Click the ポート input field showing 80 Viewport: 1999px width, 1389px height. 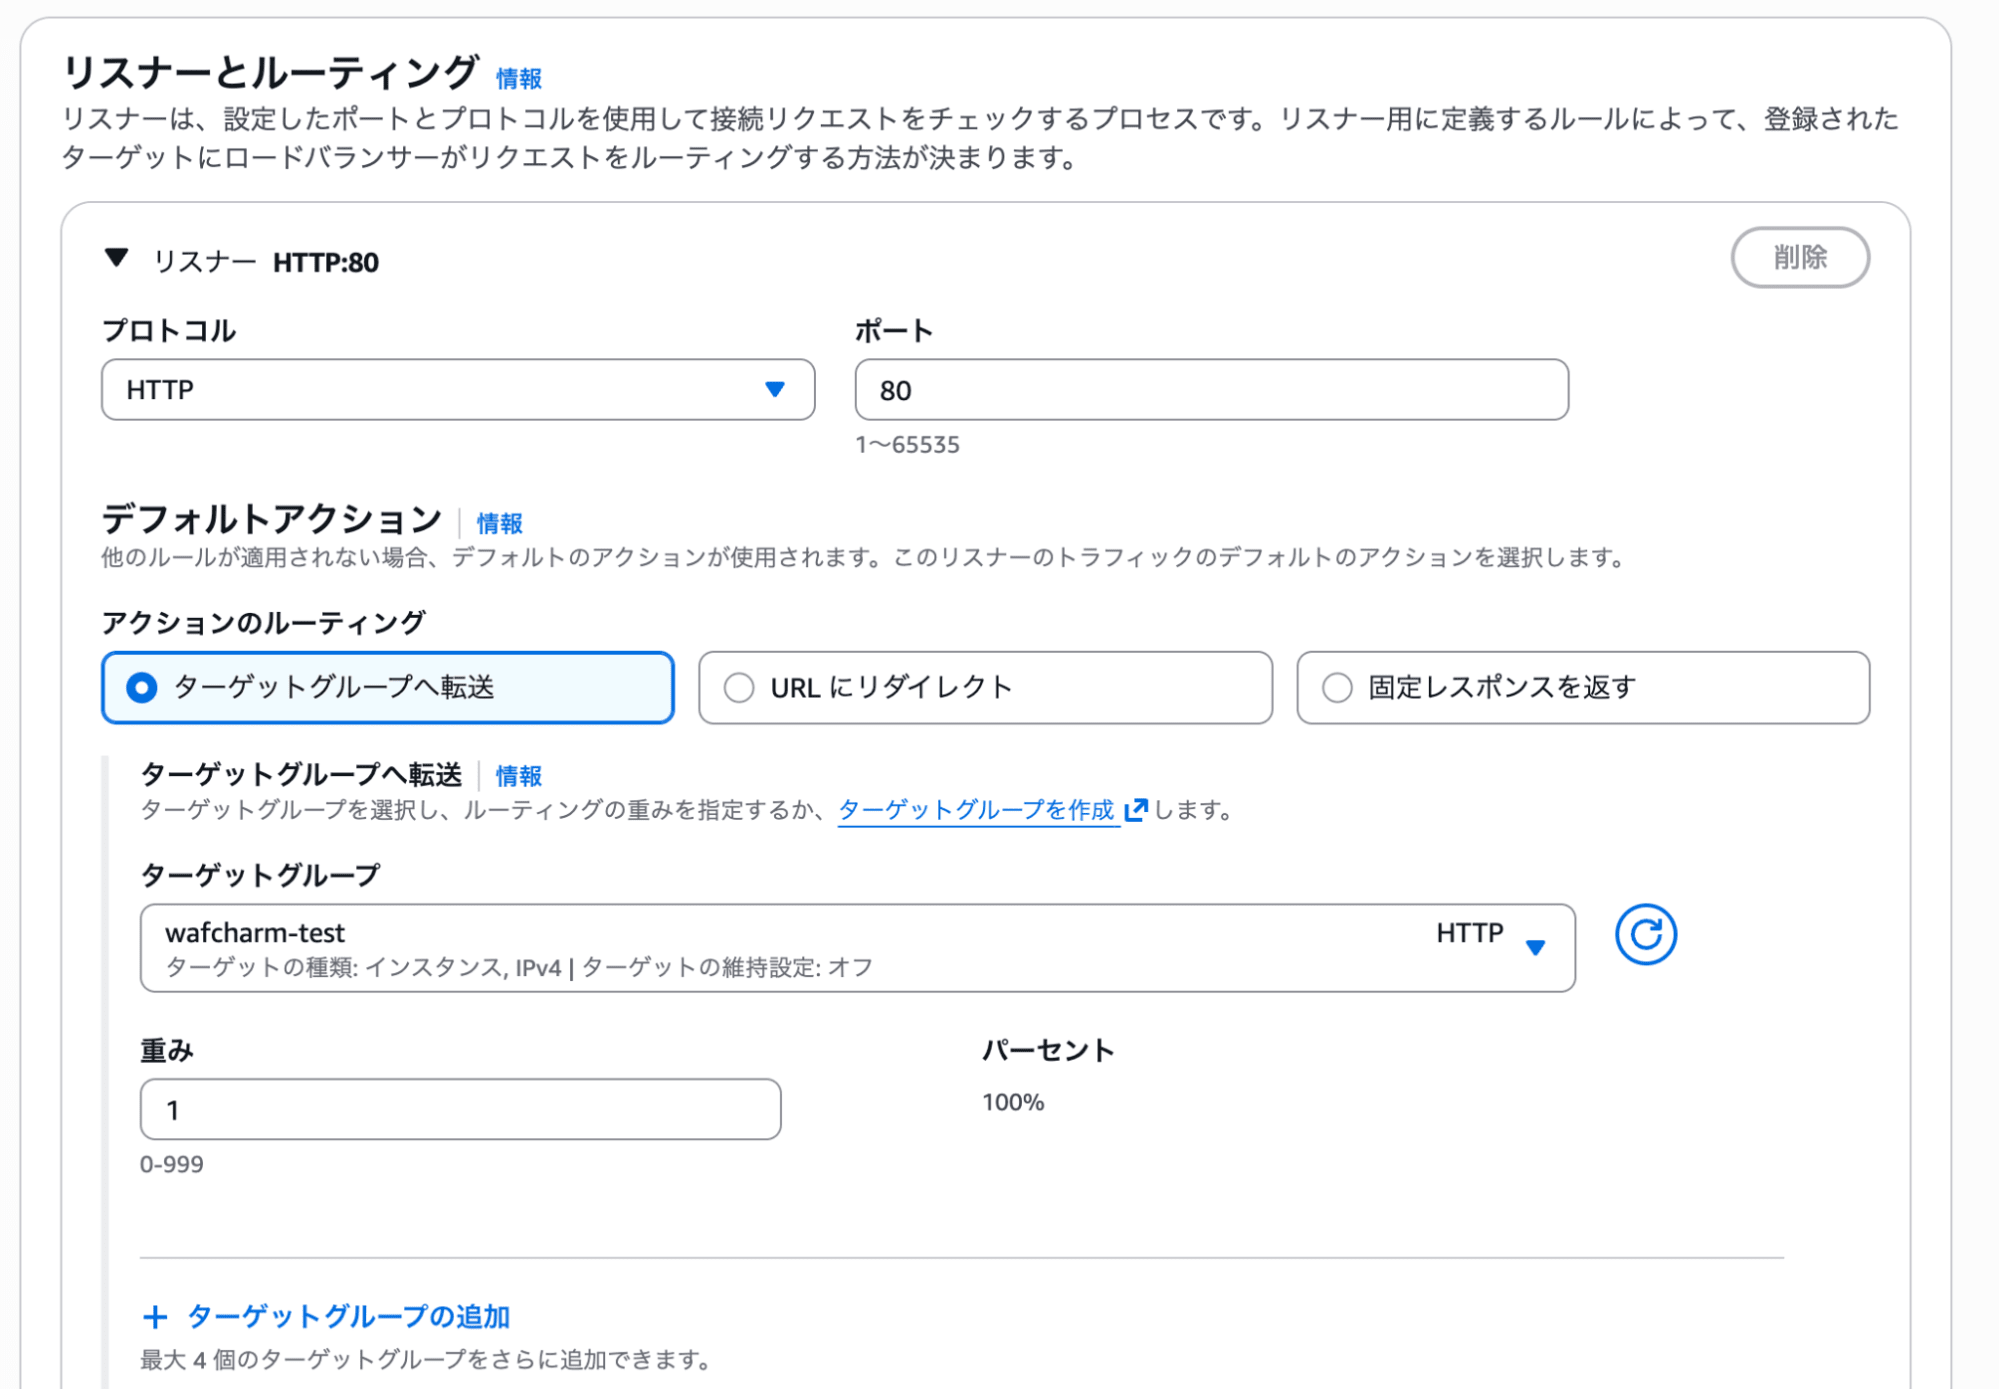coord(1211,390)
